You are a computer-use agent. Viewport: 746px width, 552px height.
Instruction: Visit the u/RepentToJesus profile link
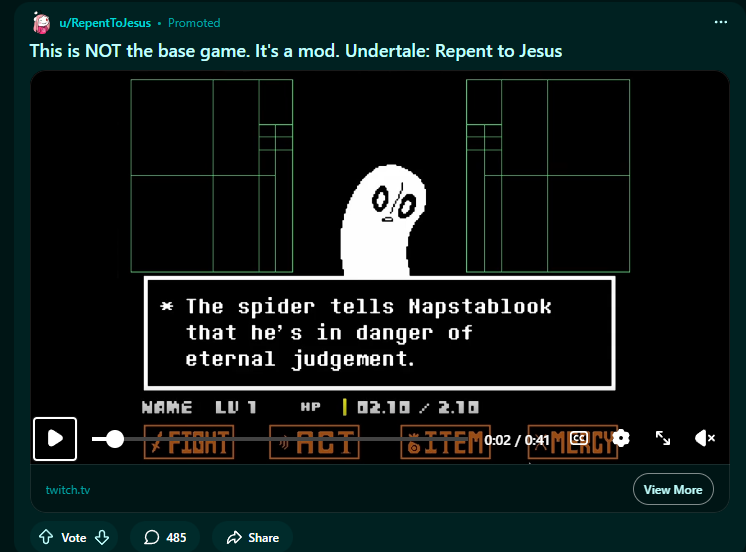tap(105, 23)
